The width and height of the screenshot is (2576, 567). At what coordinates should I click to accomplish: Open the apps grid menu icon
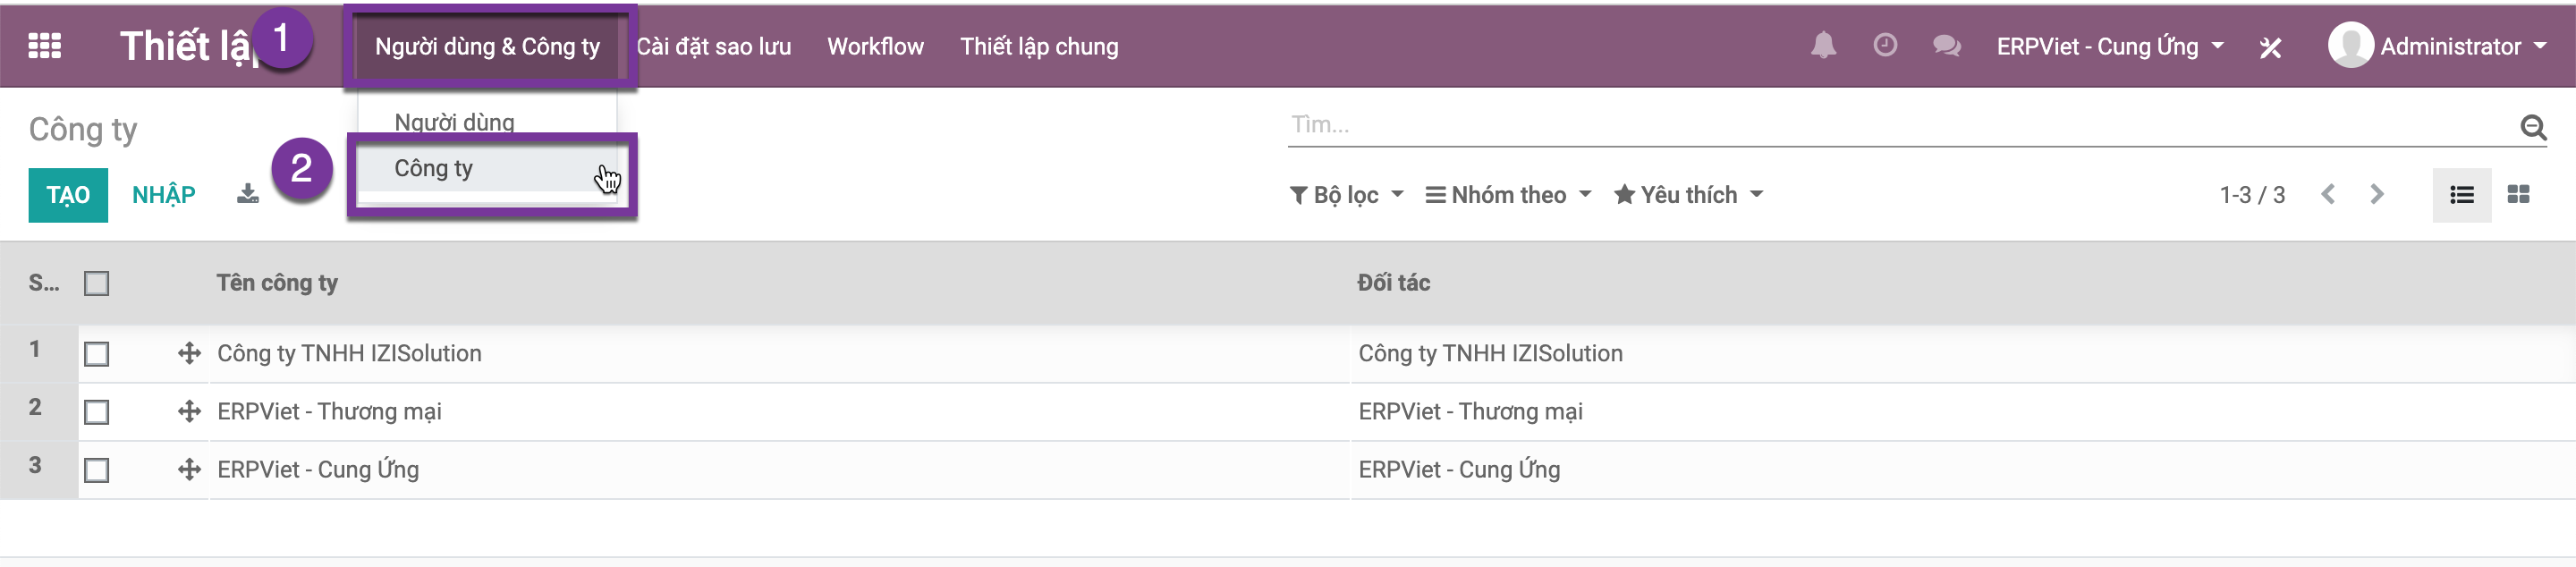click(44, 46)
